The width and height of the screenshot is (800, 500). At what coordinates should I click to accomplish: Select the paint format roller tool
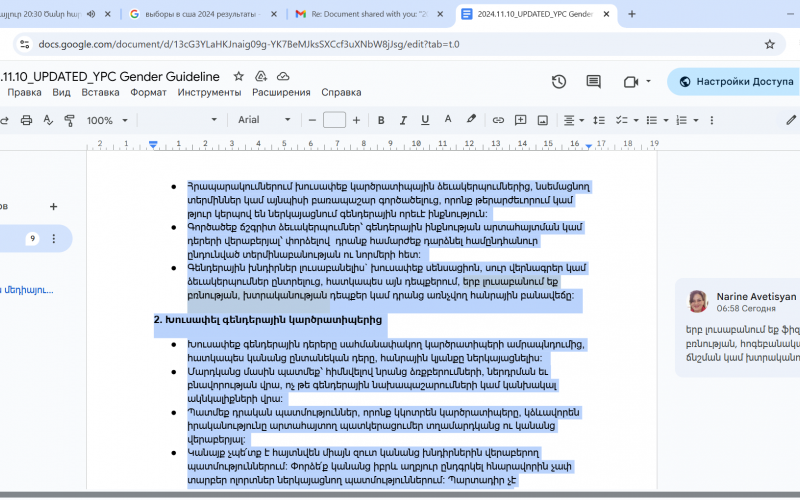[69, 120]
